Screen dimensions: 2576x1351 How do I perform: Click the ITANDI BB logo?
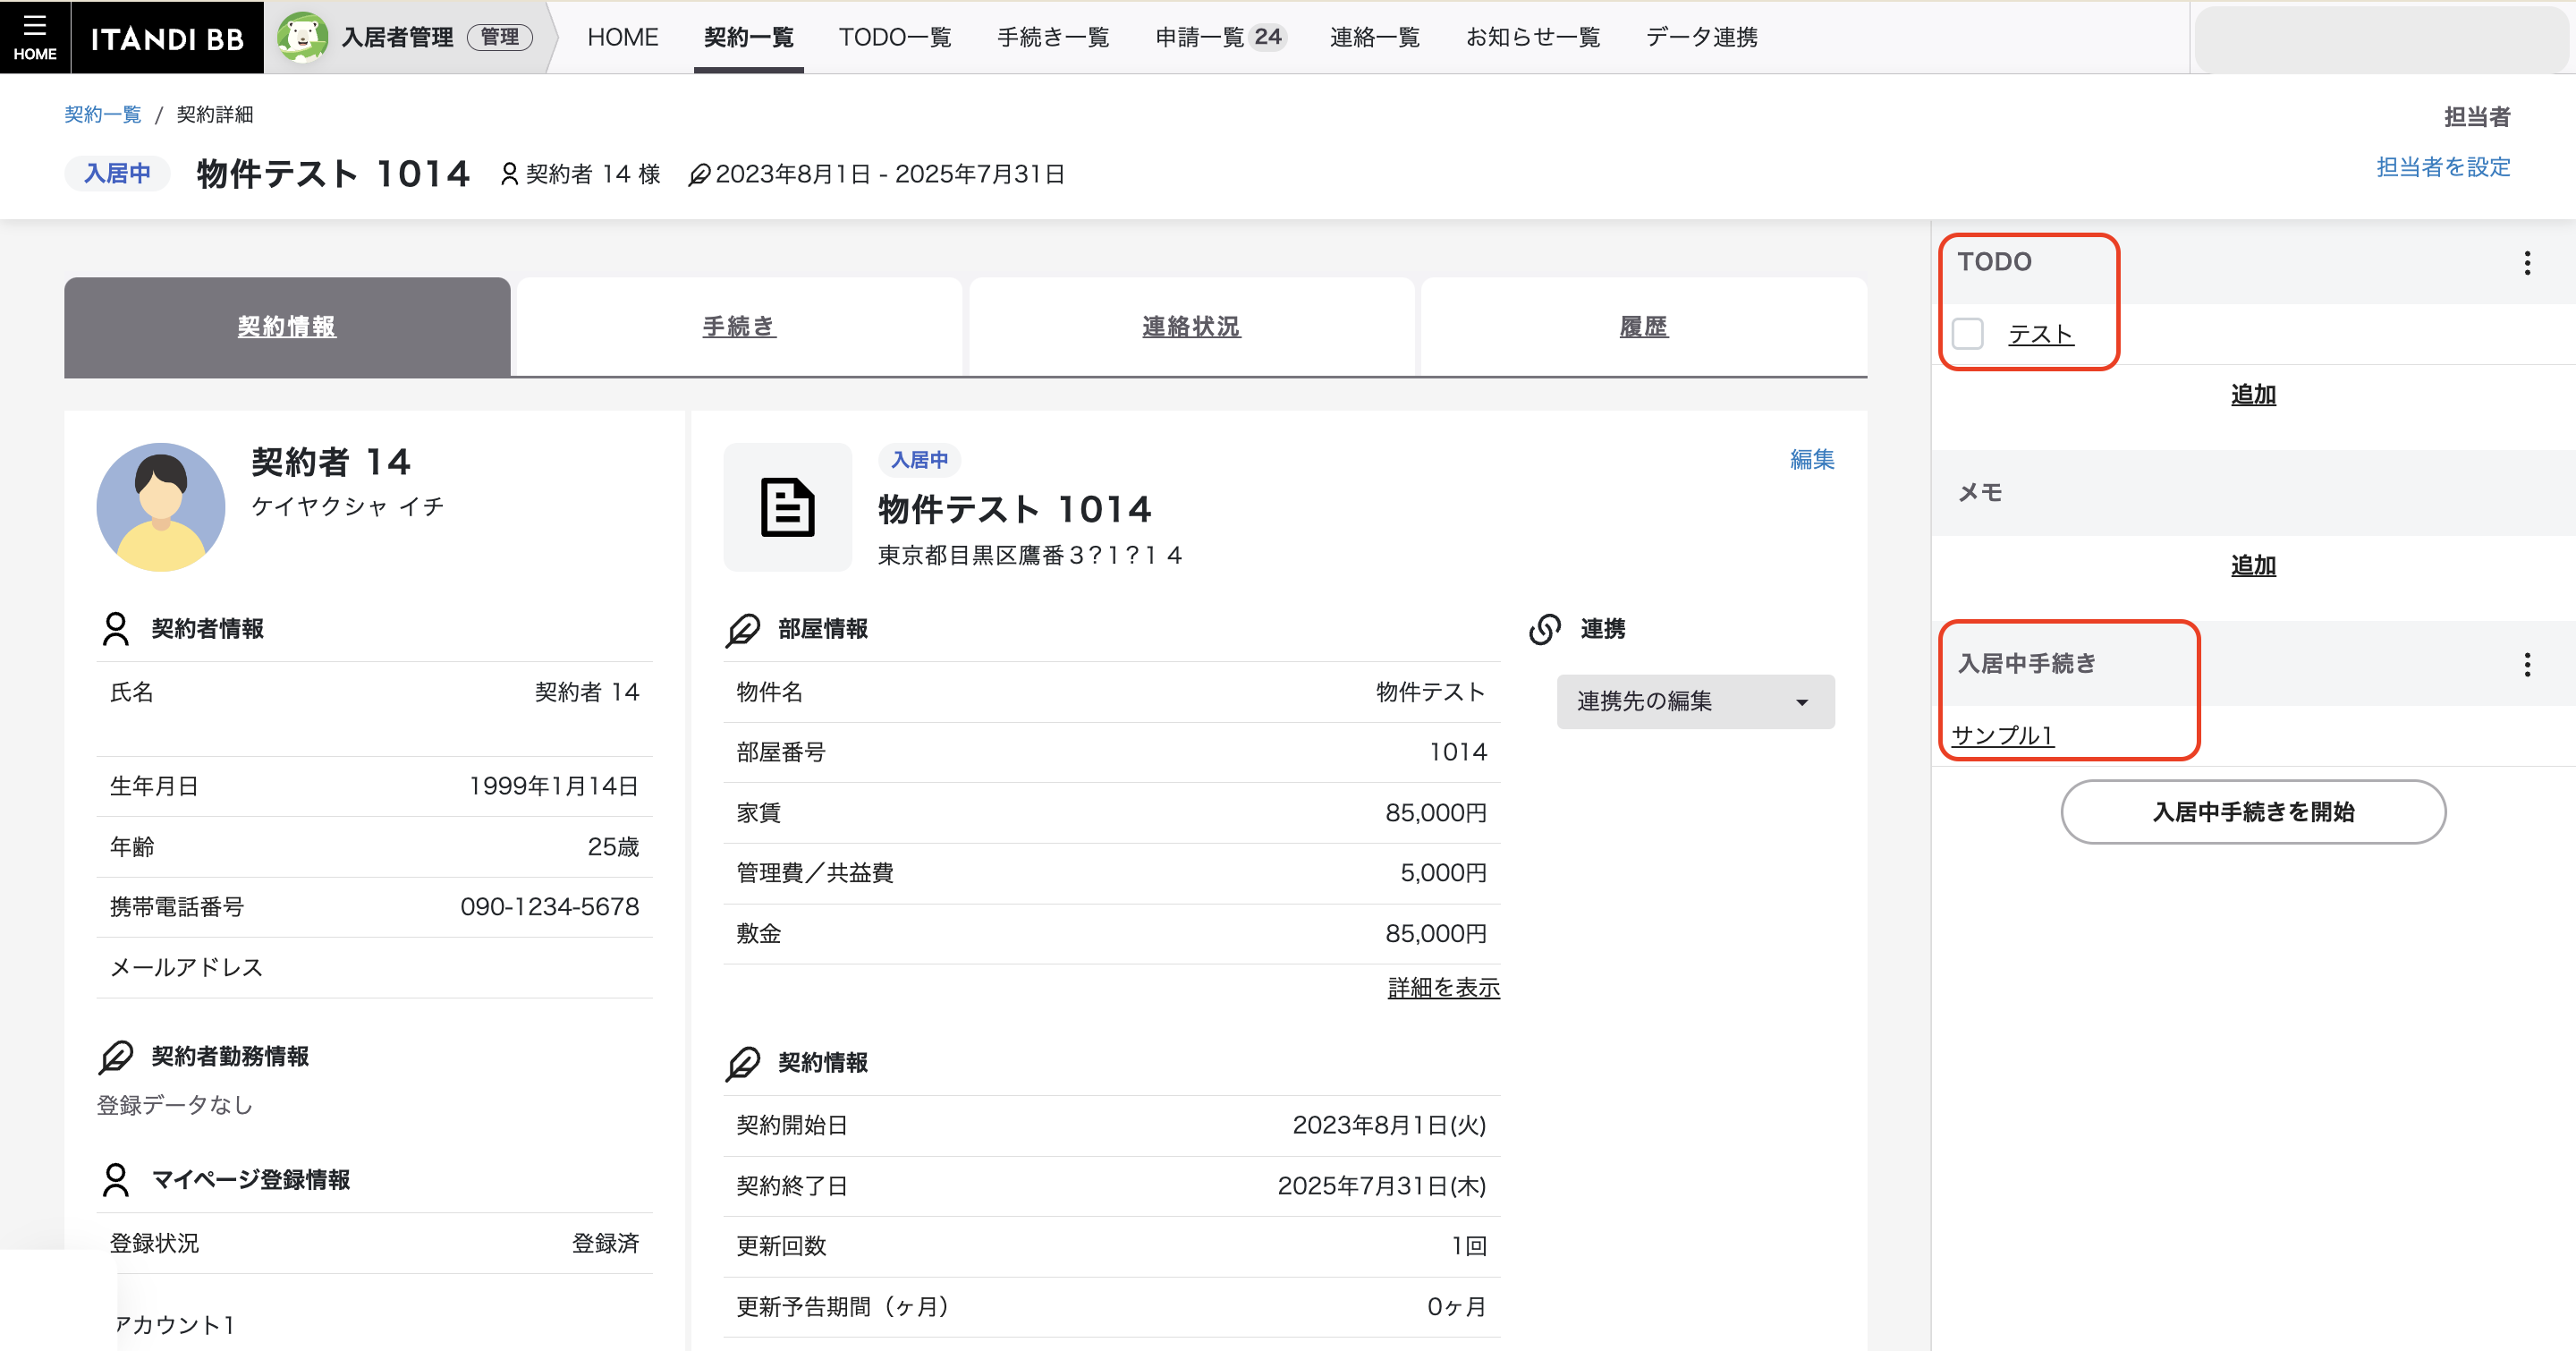pyautogui.click(x=167, y=38)
